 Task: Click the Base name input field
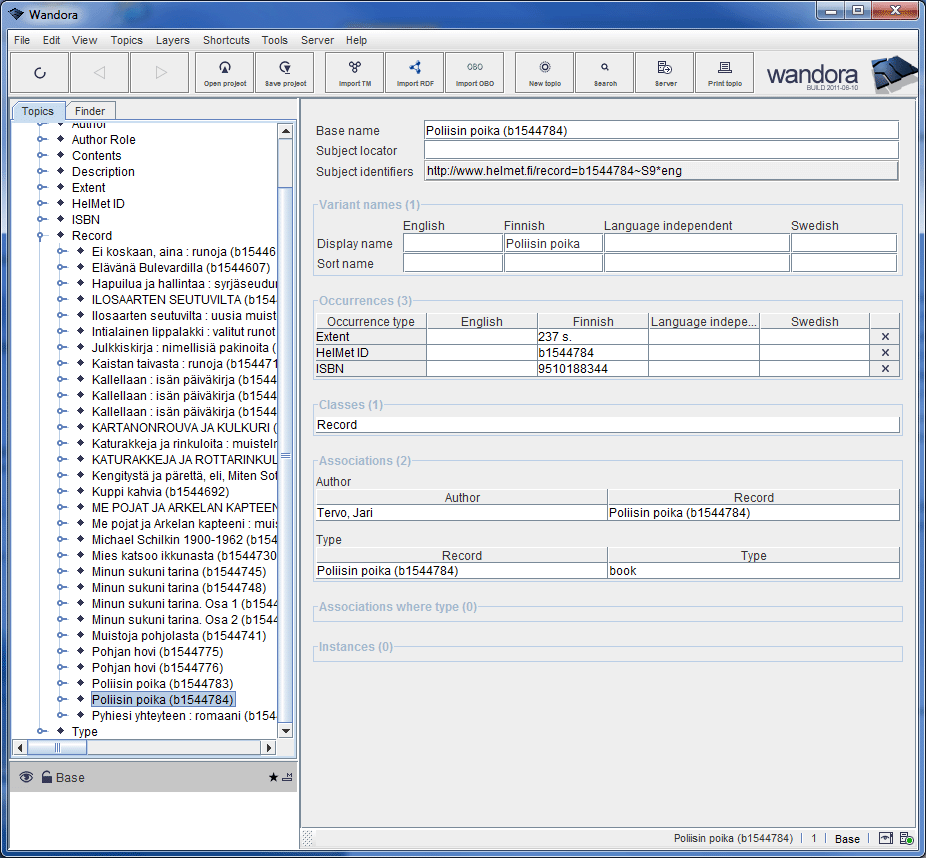coord(660,130)
